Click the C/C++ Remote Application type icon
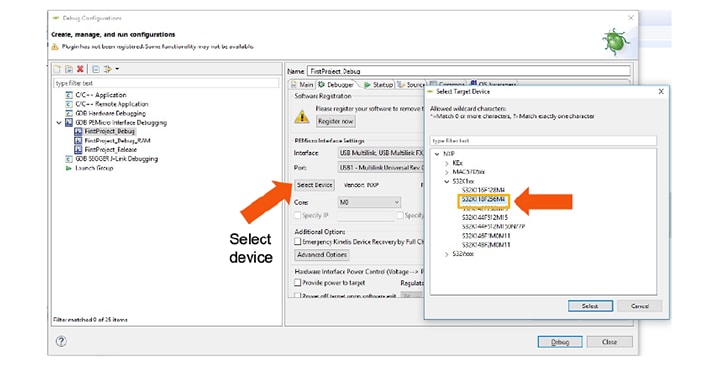The image size is (720, 365). (69, 104)
